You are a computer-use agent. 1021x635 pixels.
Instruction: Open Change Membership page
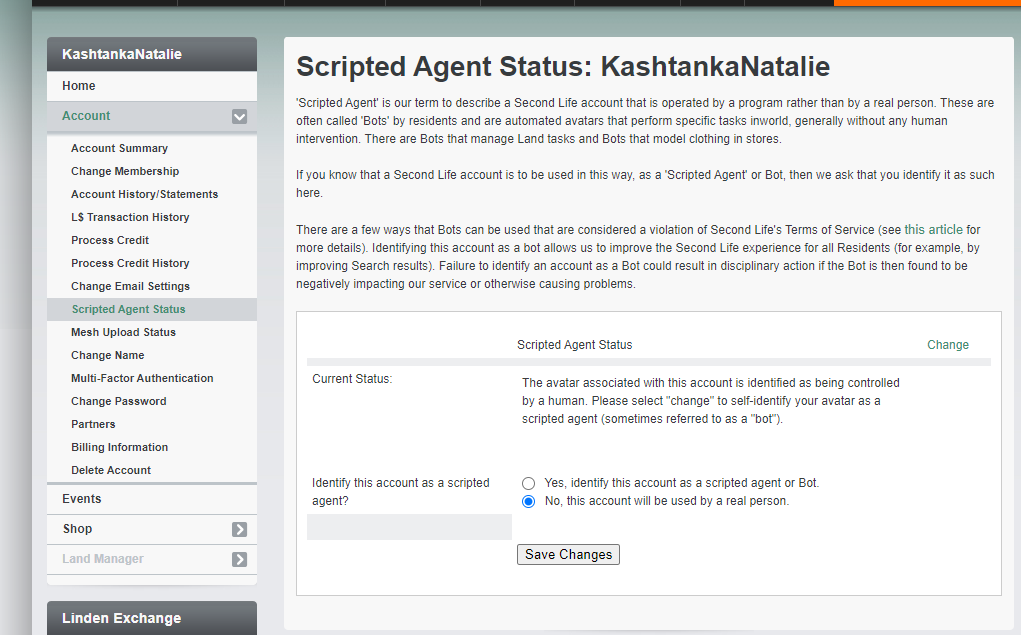tap(125, 171)
